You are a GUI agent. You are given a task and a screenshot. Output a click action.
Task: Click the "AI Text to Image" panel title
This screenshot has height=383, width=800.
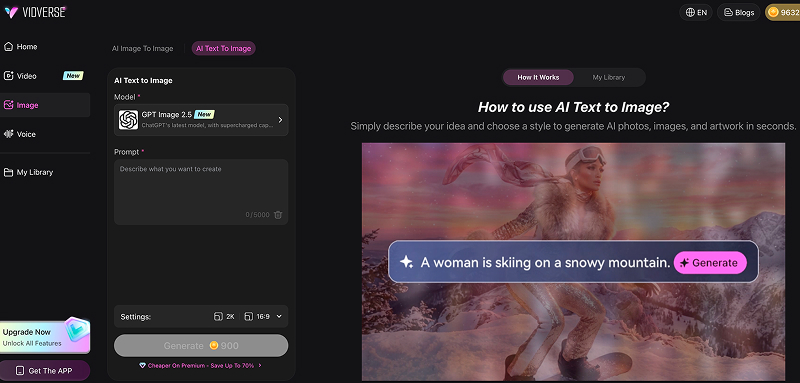143,81
